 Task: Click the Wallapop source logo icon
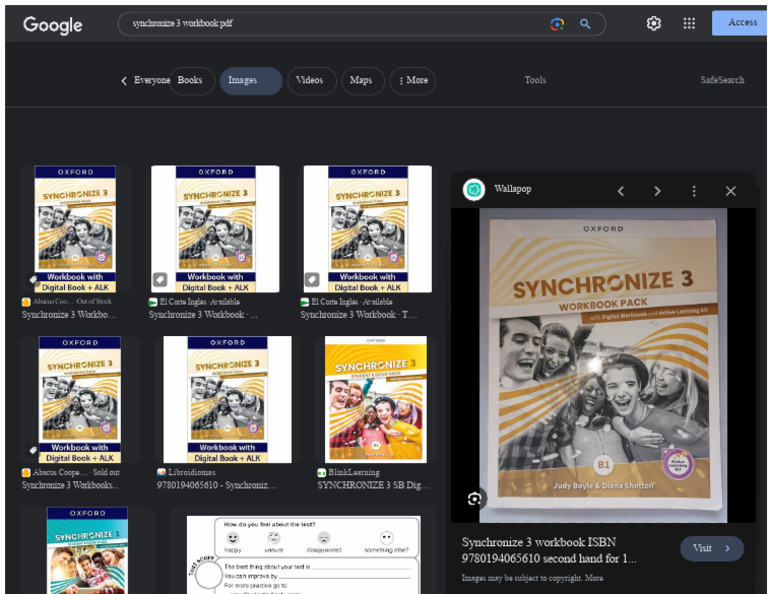click(x=474, y=190)
